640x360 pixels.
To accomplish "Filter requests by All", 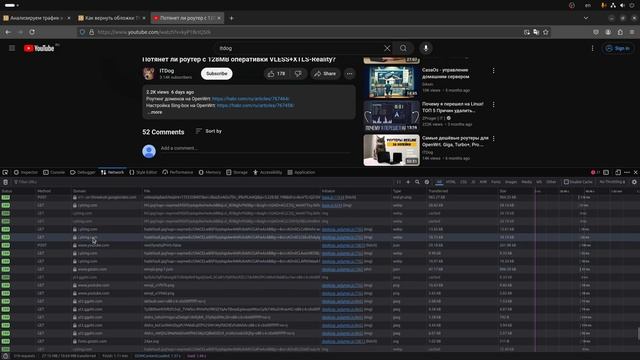I will pyautogui.click(x=439, y=182).
